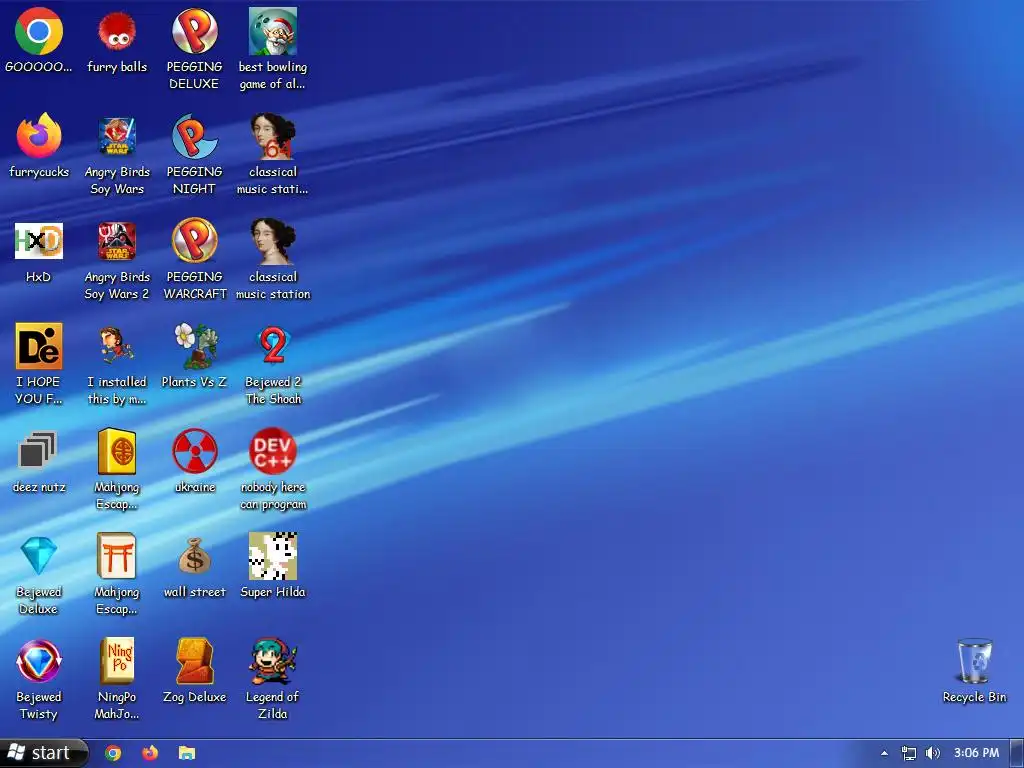This screenshot has height=768, width=1024.
Task: Open File Explorer from the taskbar
Action: 187,753
